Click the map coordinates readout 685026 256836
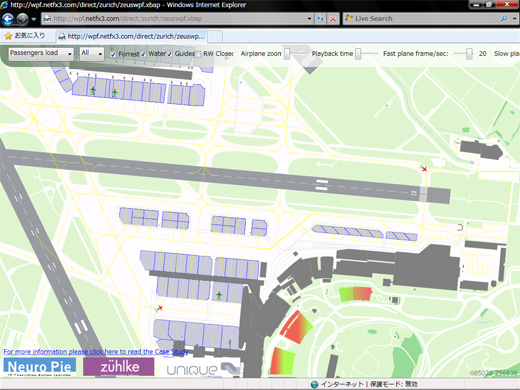520x390 pixels. (493, 373)
